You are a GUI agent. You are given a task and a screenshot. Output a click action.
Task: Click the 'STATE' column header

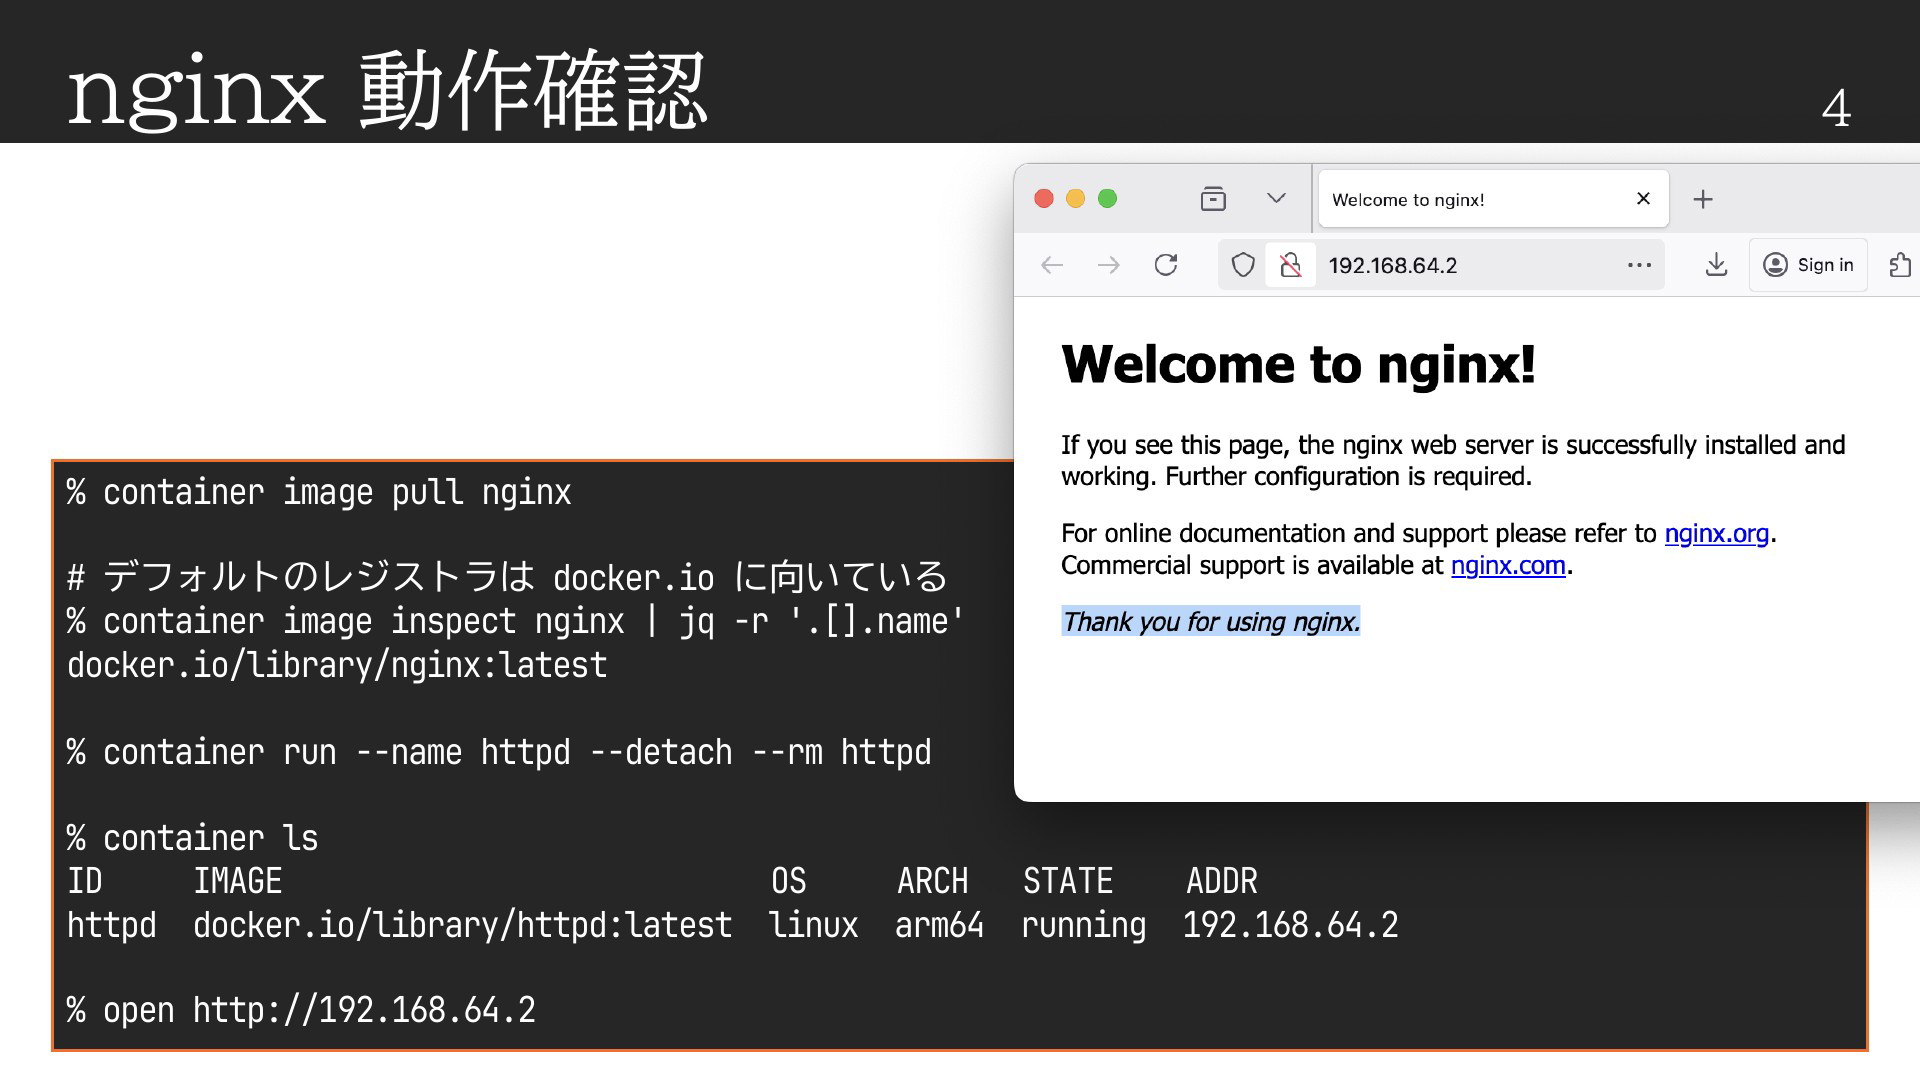click(x=1067, y=881)
